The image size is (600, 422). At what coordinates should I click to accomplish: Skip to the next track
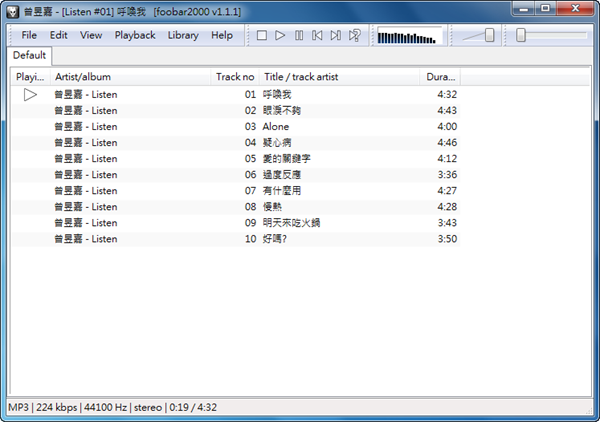coord(336,36)
